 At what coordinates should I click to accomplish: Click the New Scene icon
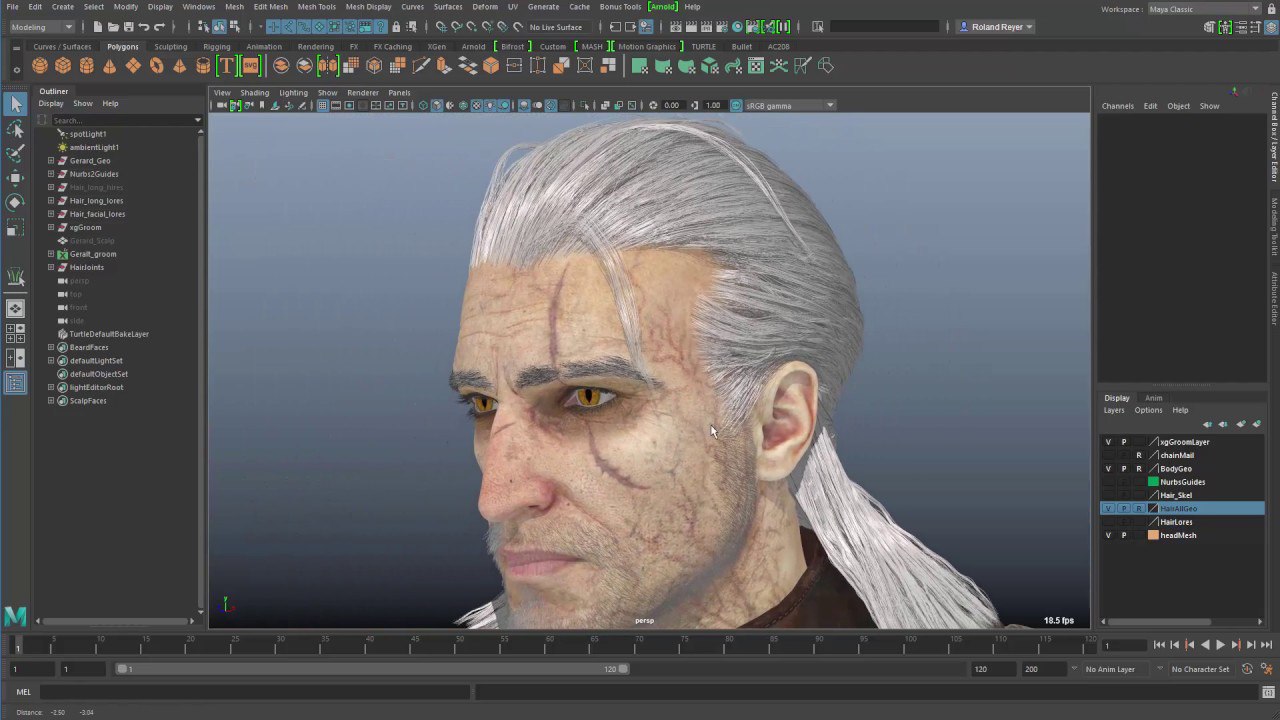pos(96,27)
